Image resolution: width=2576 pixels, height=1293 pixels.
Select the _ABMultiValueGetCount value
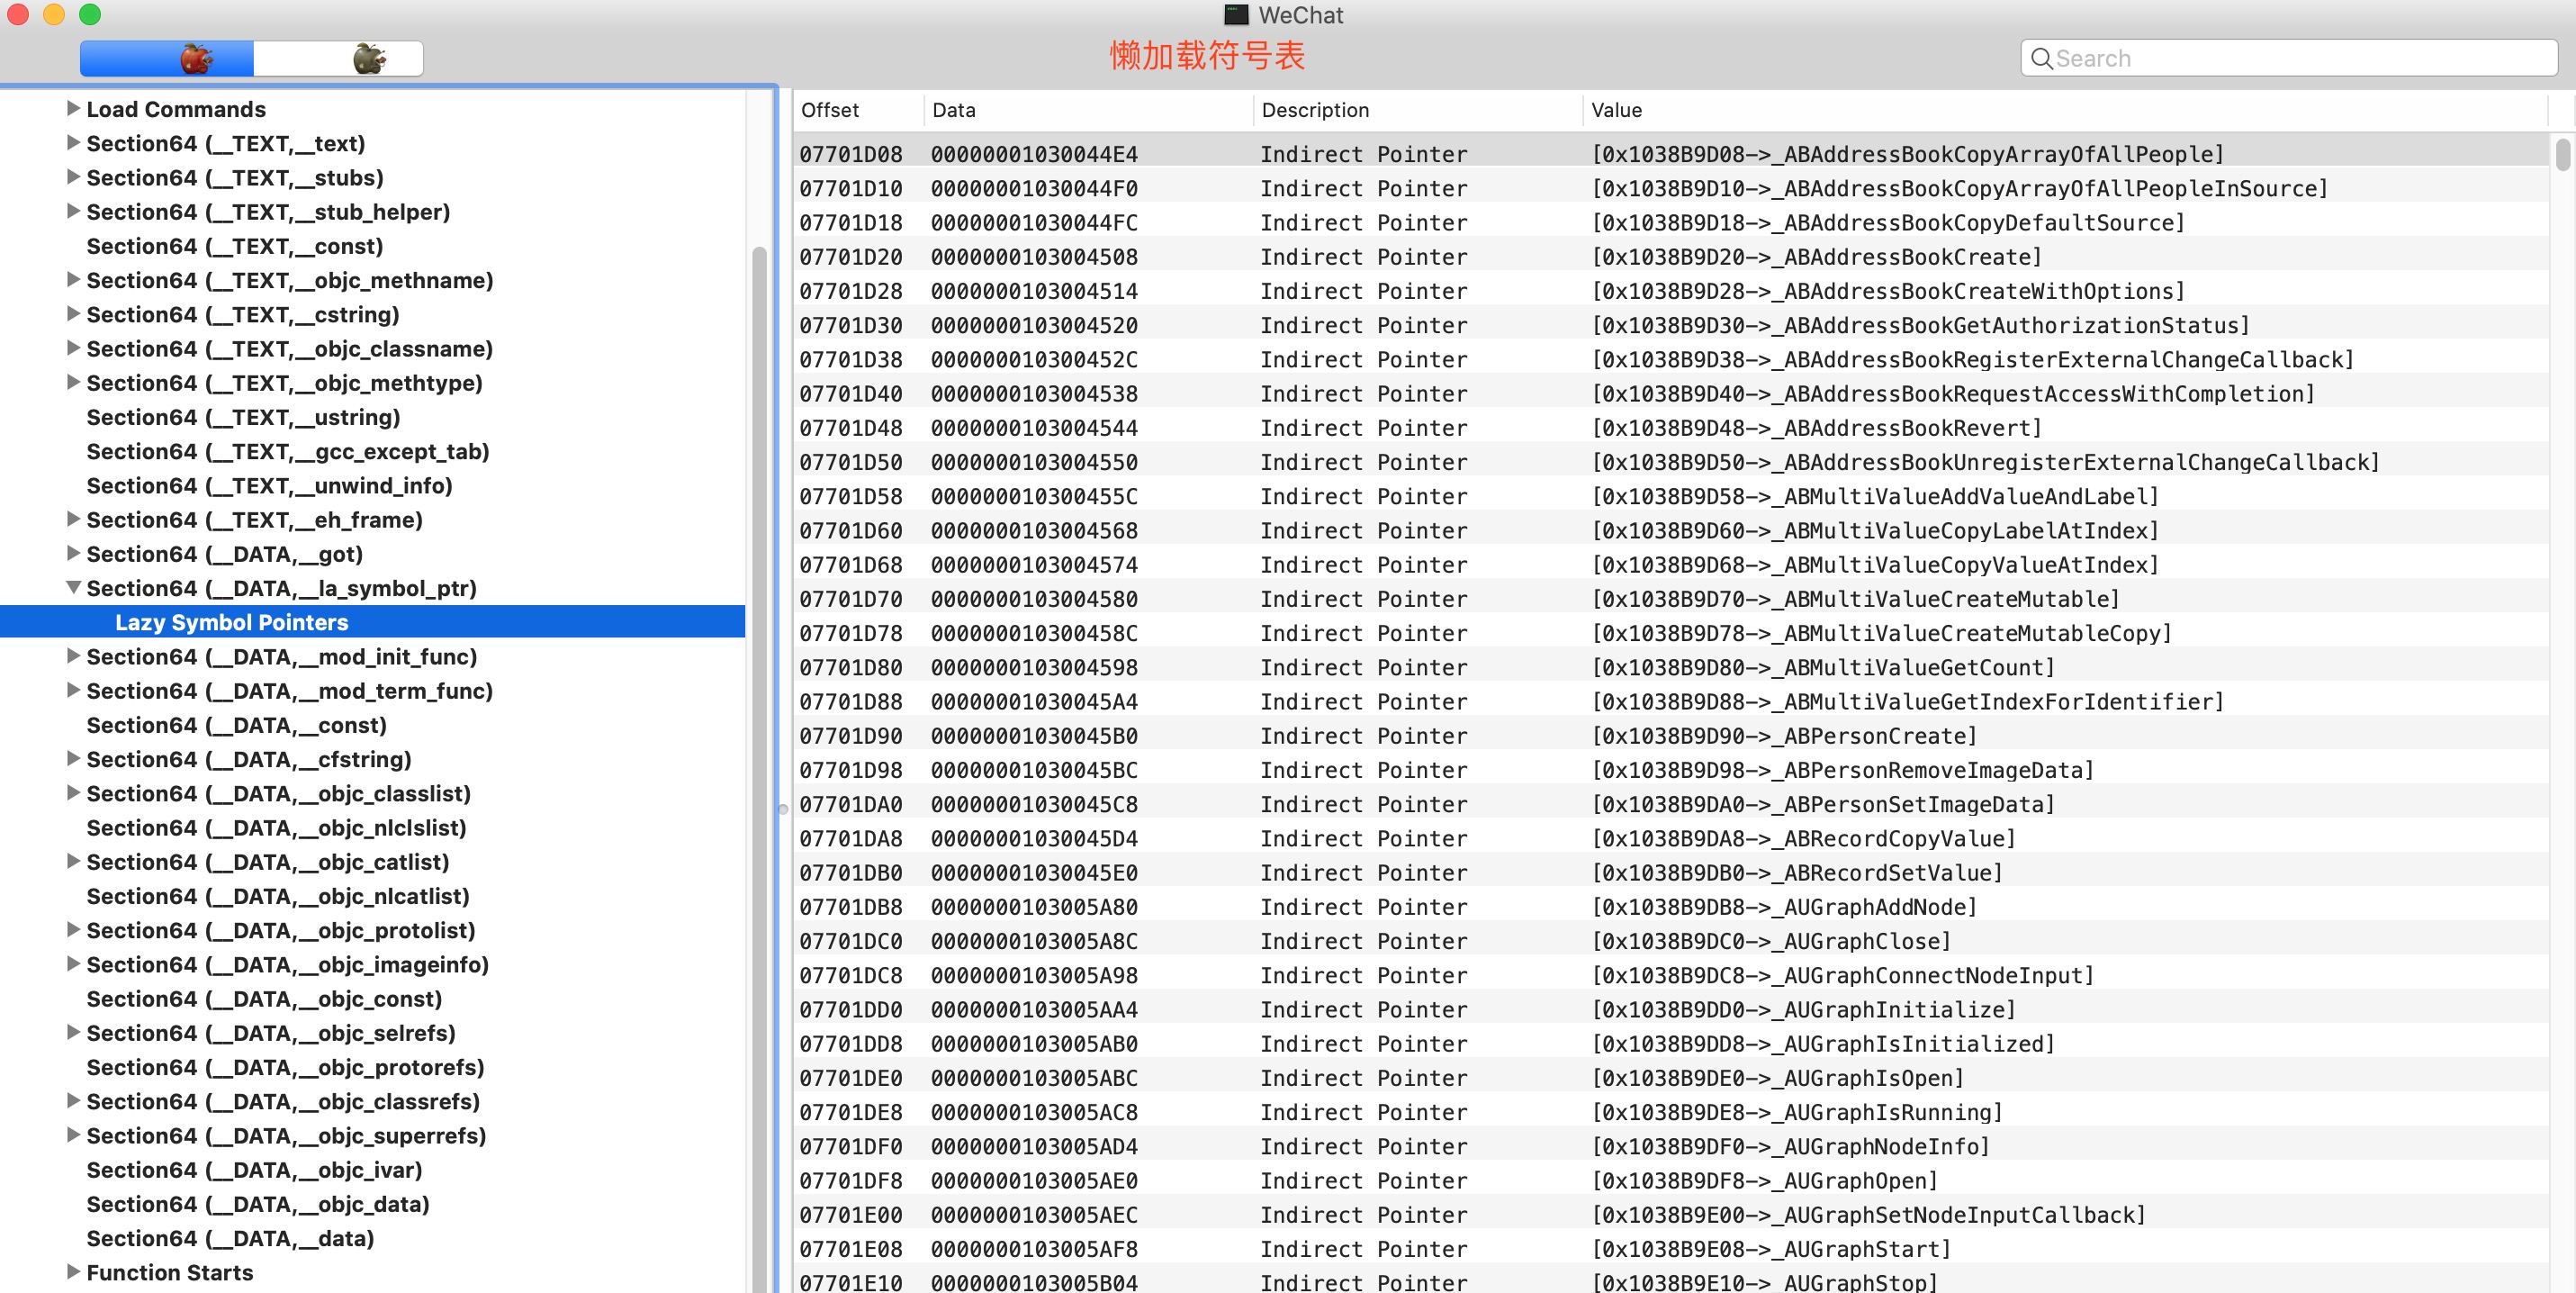coord(1823,667)
